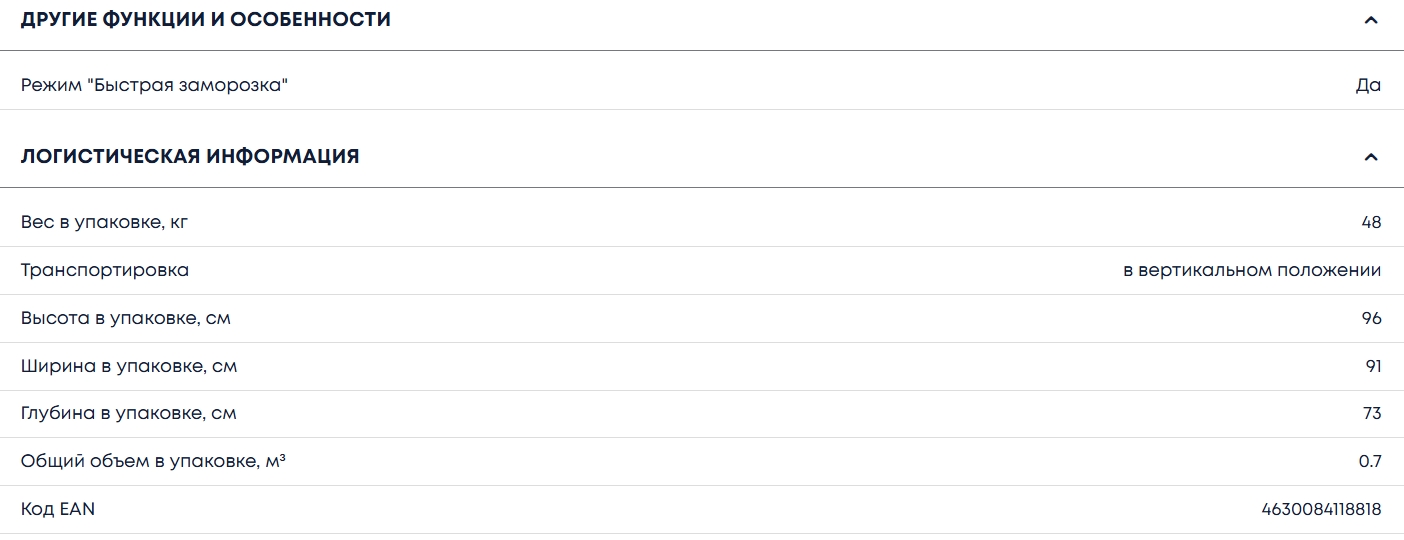Select the "в вертикальном положении" value

(x=1252, y=270)
